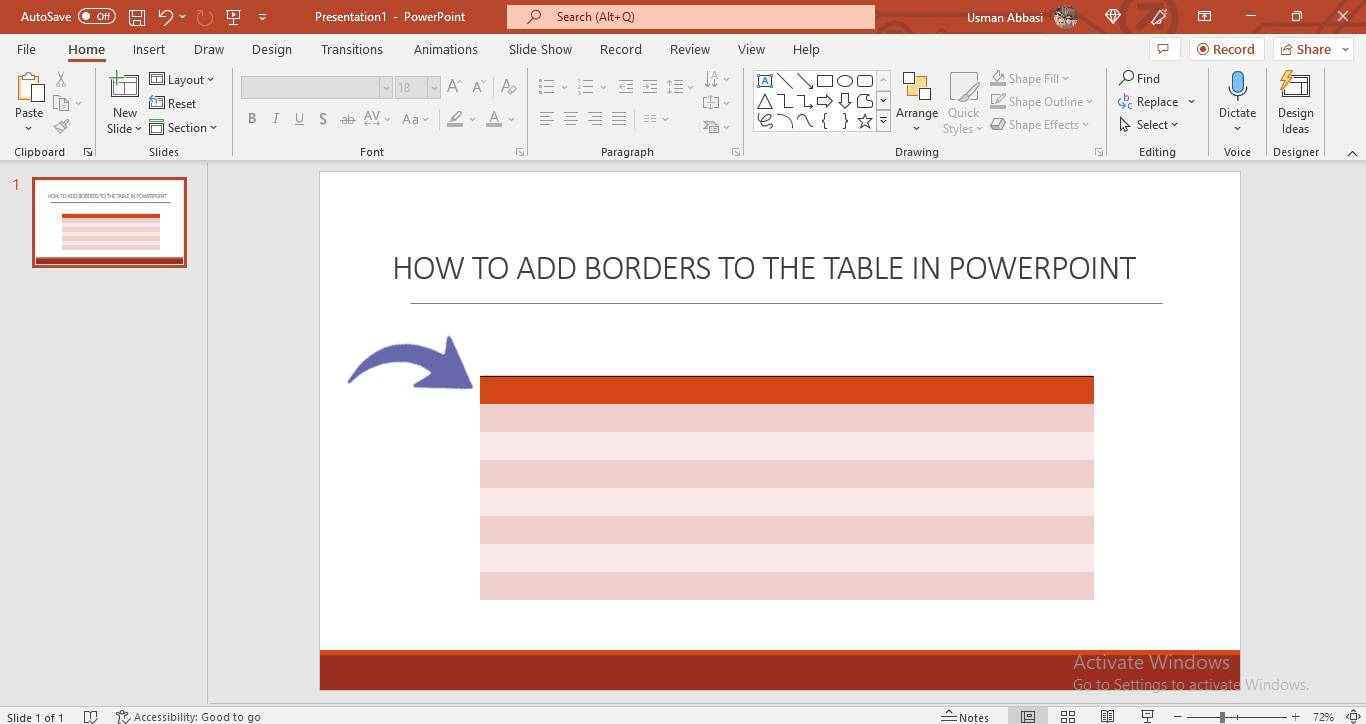Select the star shape in gallery
This screenshot has width=1366, height=724.
click(x=865, y=121)
